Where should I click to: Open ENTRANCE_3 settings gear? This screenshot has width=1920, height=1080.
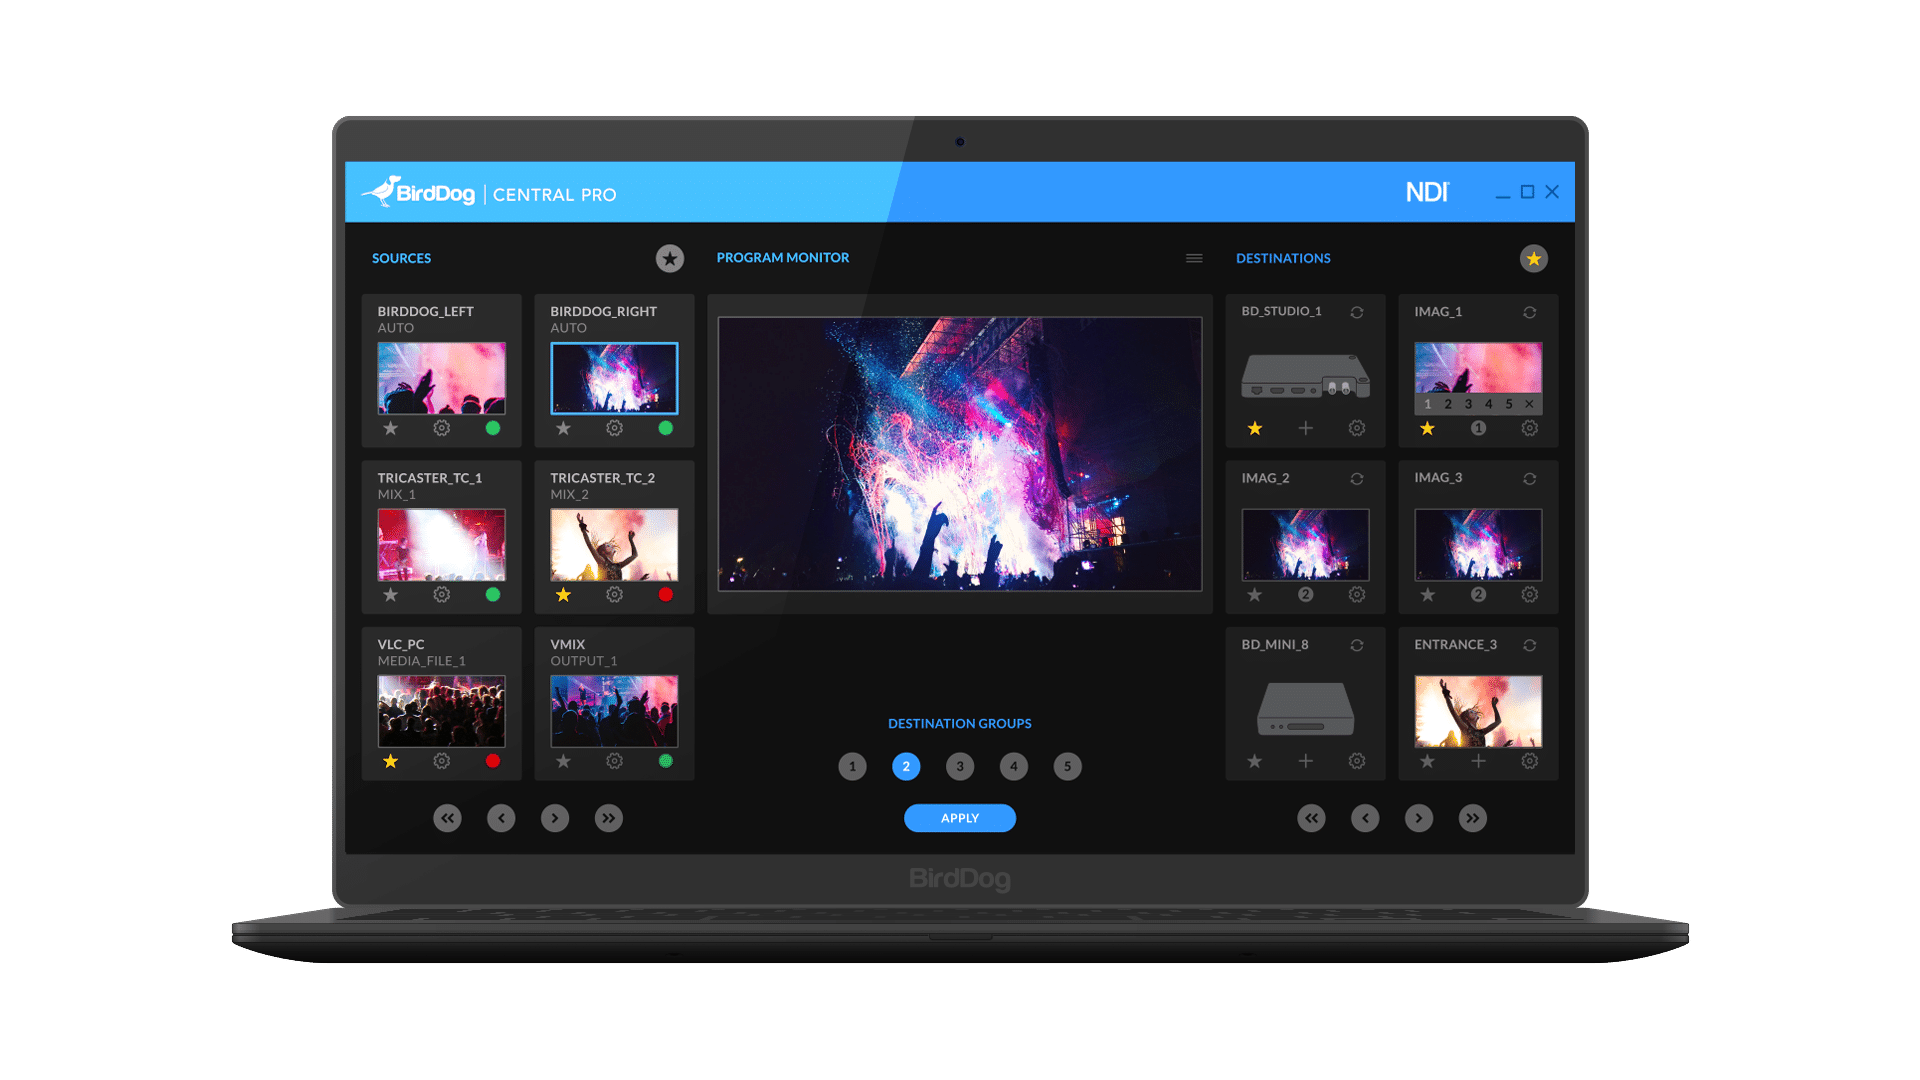tap(1530, 761)
